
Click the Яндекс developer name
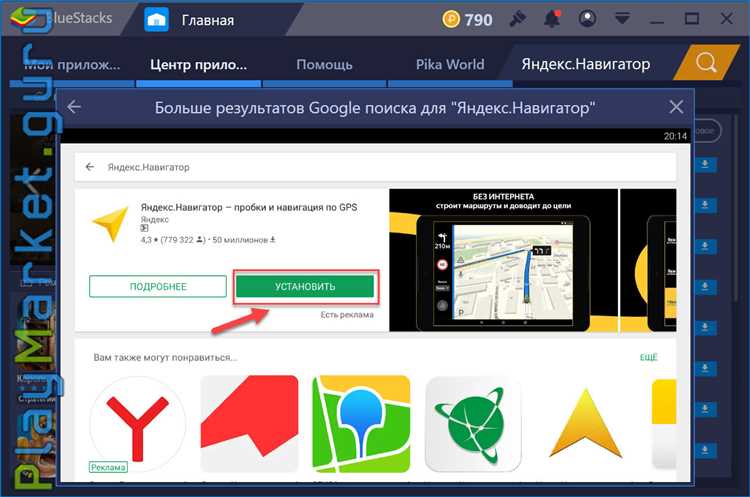tap(154, 220)
